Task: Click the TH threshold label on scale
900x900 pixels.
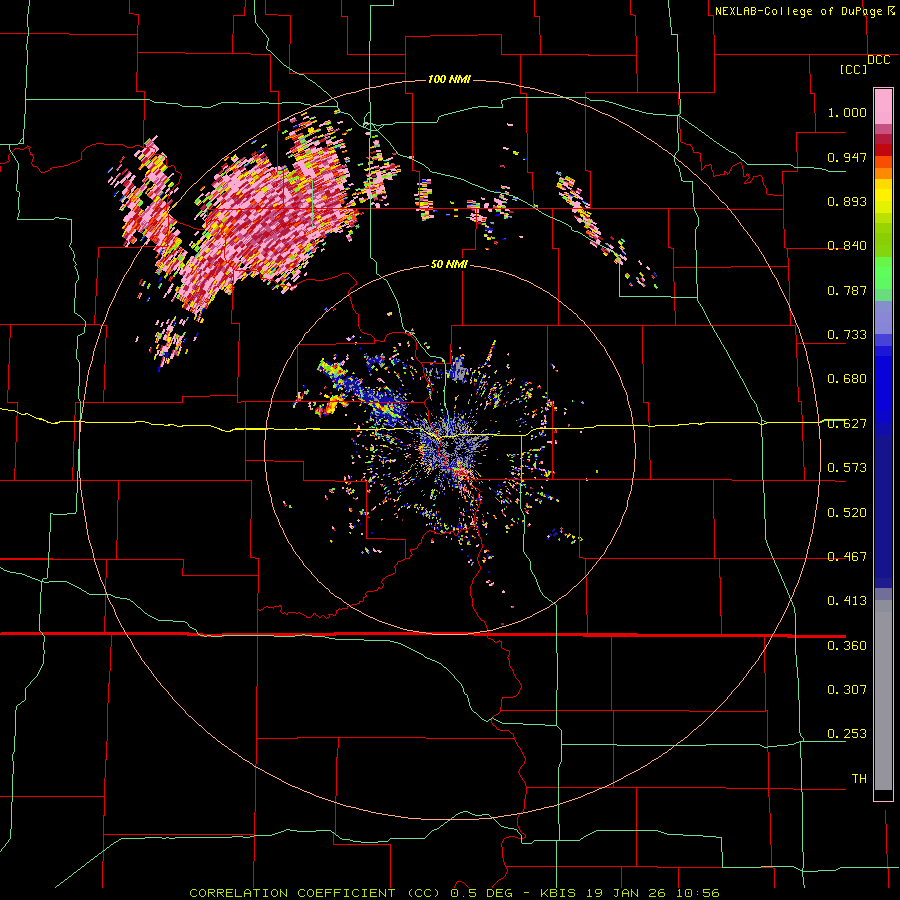Action: click(x=859, y=779)
